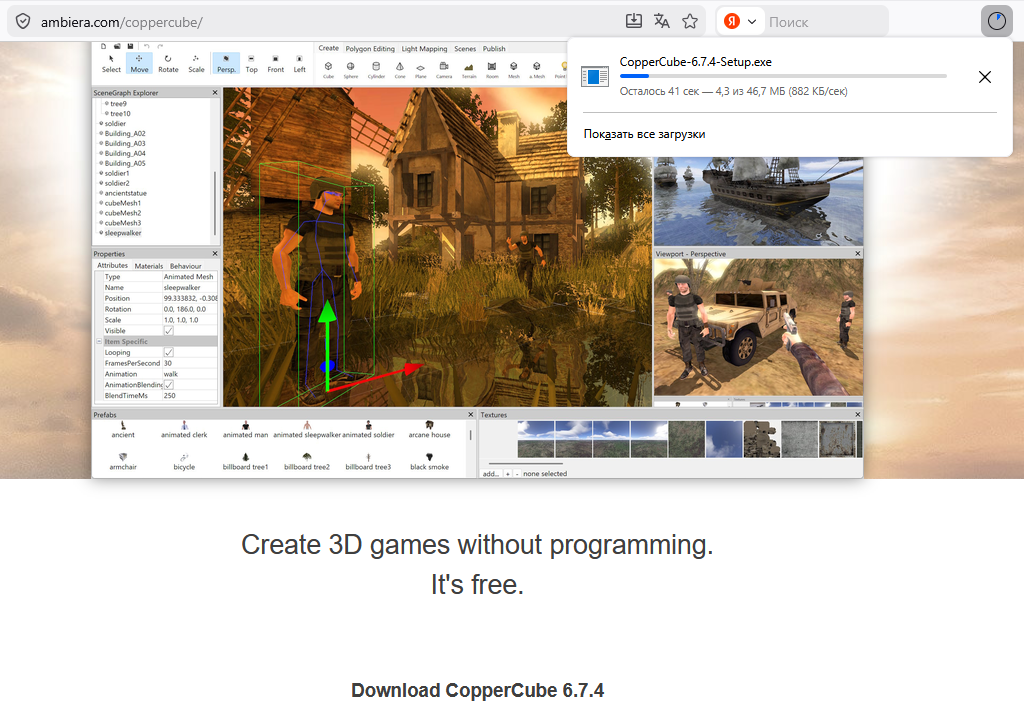Select sleepwalker node in the scene tree
This screenshot has height=722, width=1024.
tap(123, 233)
